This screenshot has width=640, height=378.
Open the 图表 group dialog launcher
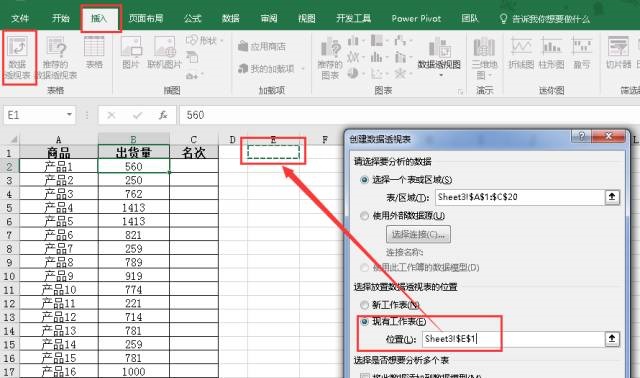pos(460,92)
